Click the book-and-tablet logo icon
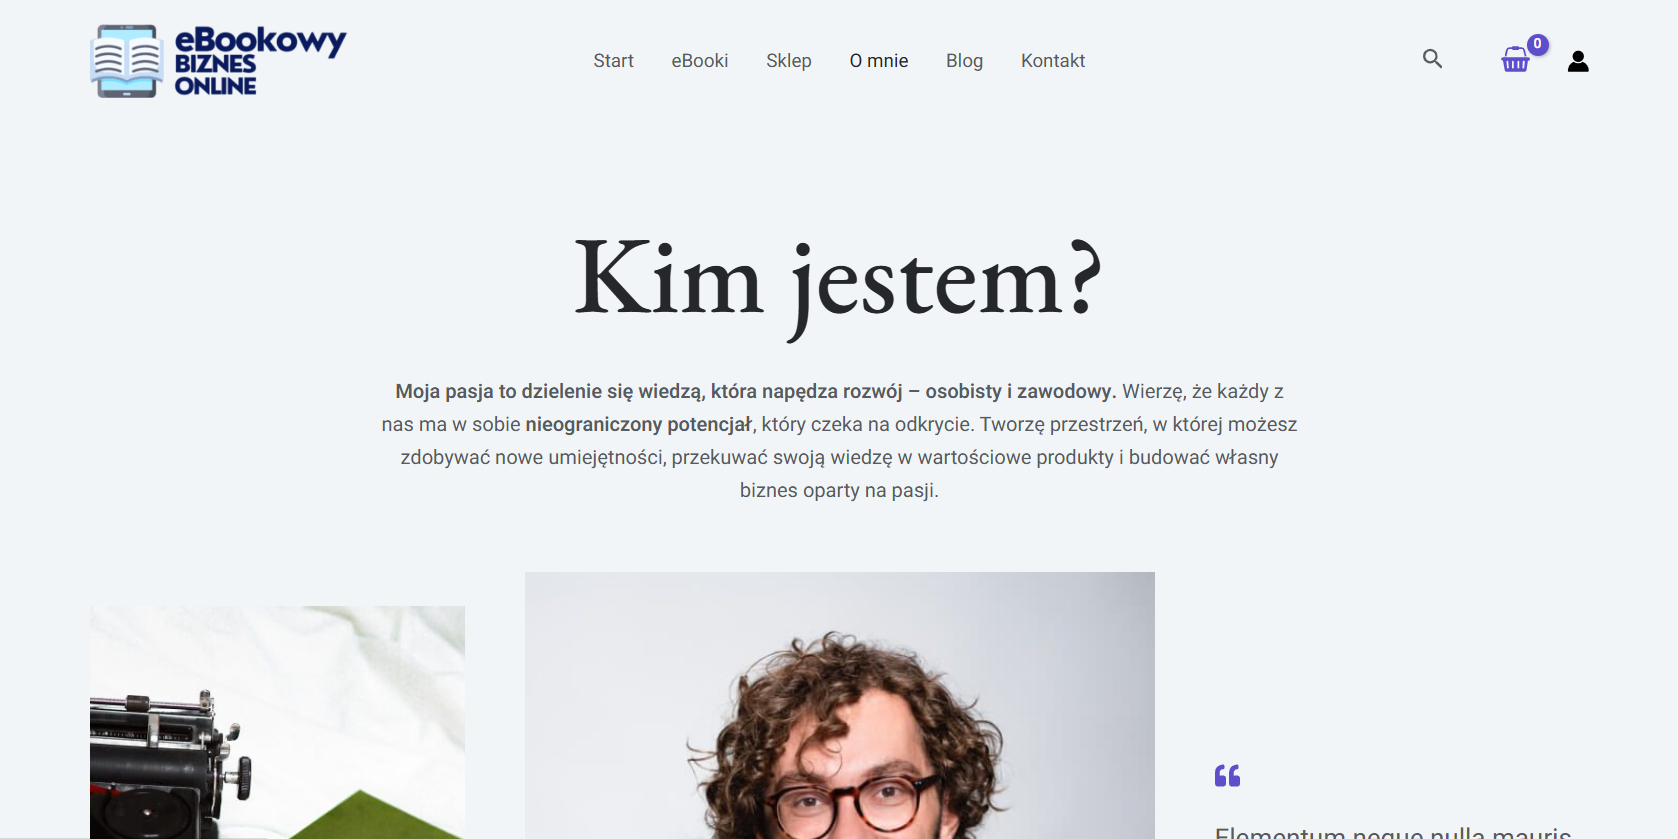Viewport: 1678px width, 839px height. click(127, 61)
